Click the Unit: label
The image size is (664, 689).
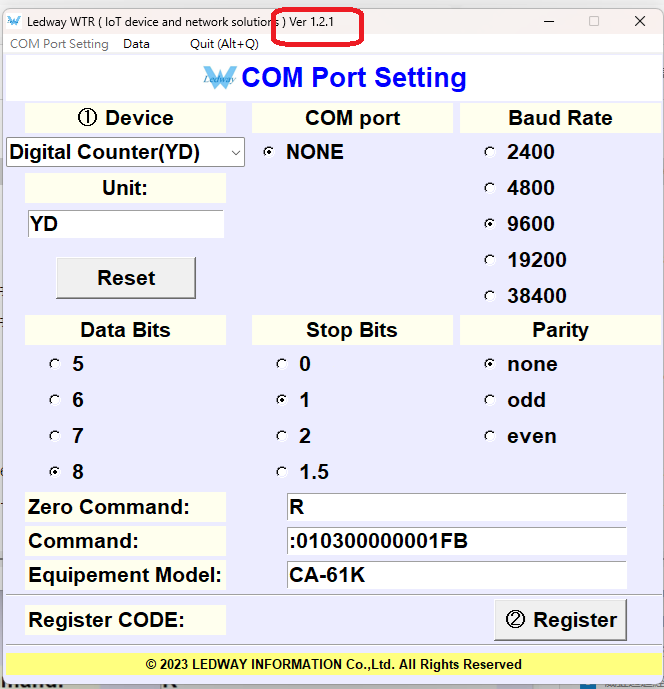coord(126,188)
